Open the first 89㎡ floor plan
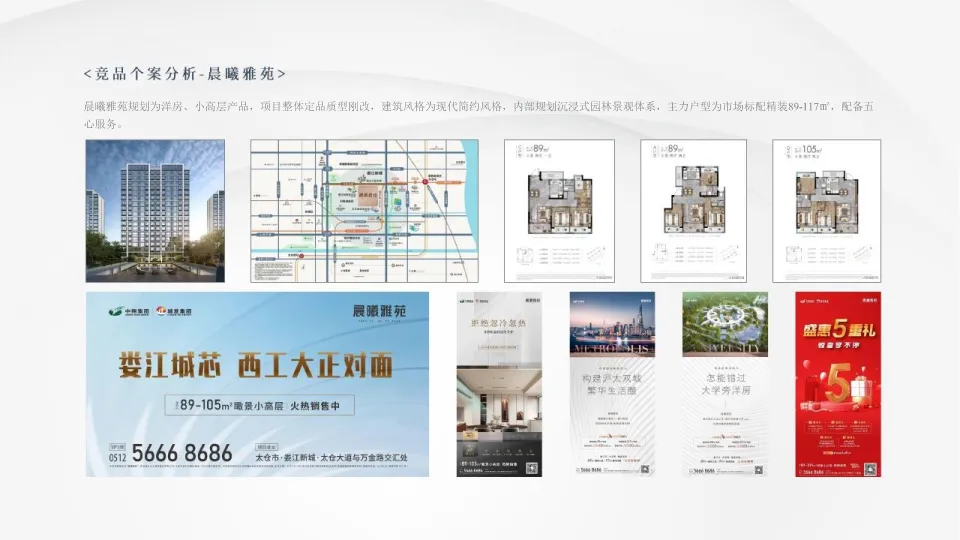This screenshot has width=960, height=540. point(559,211)
